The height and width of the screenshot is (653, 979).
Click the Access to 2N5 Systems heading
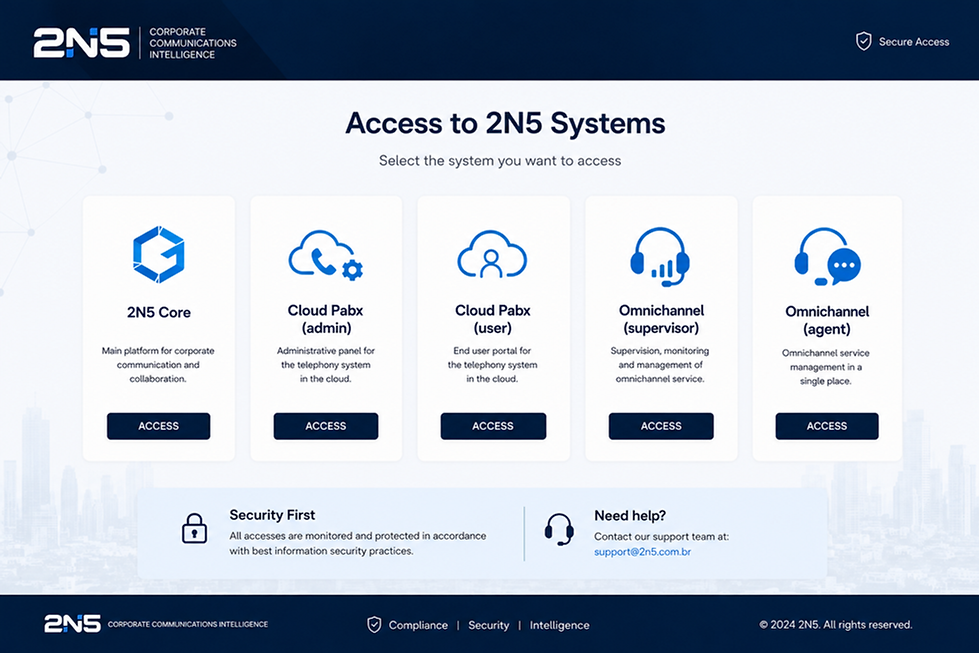pyautogui.click(x=506, y=123)
